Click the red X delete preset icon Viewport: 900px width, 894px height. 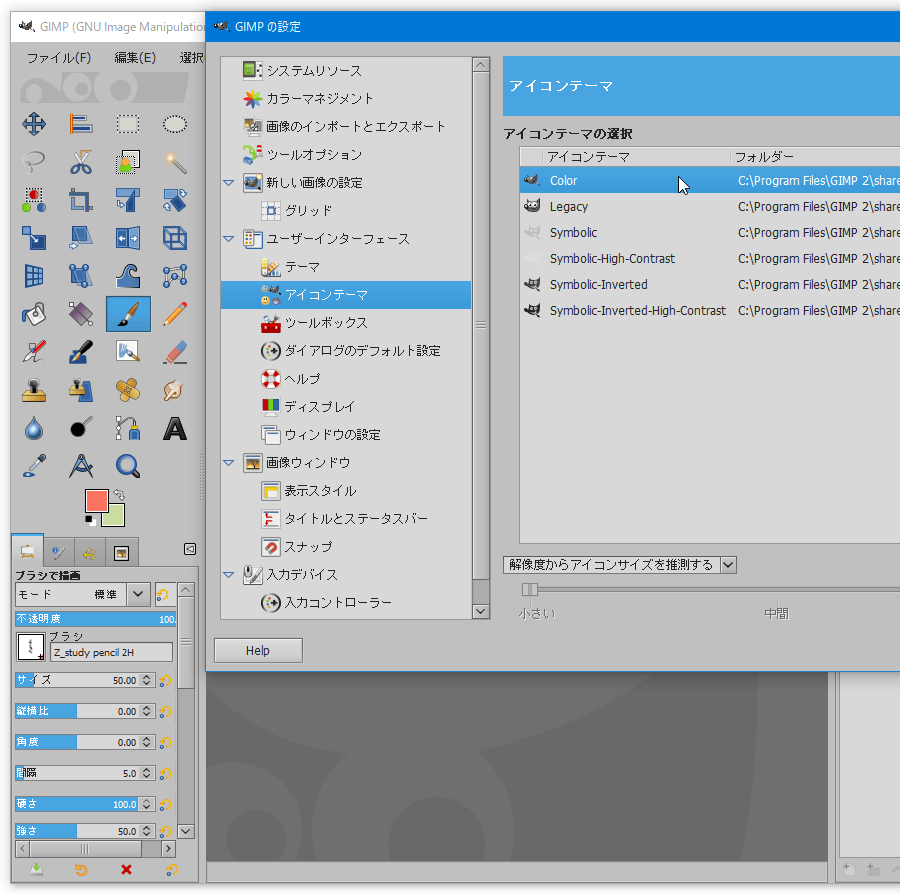tap(126, 870)
